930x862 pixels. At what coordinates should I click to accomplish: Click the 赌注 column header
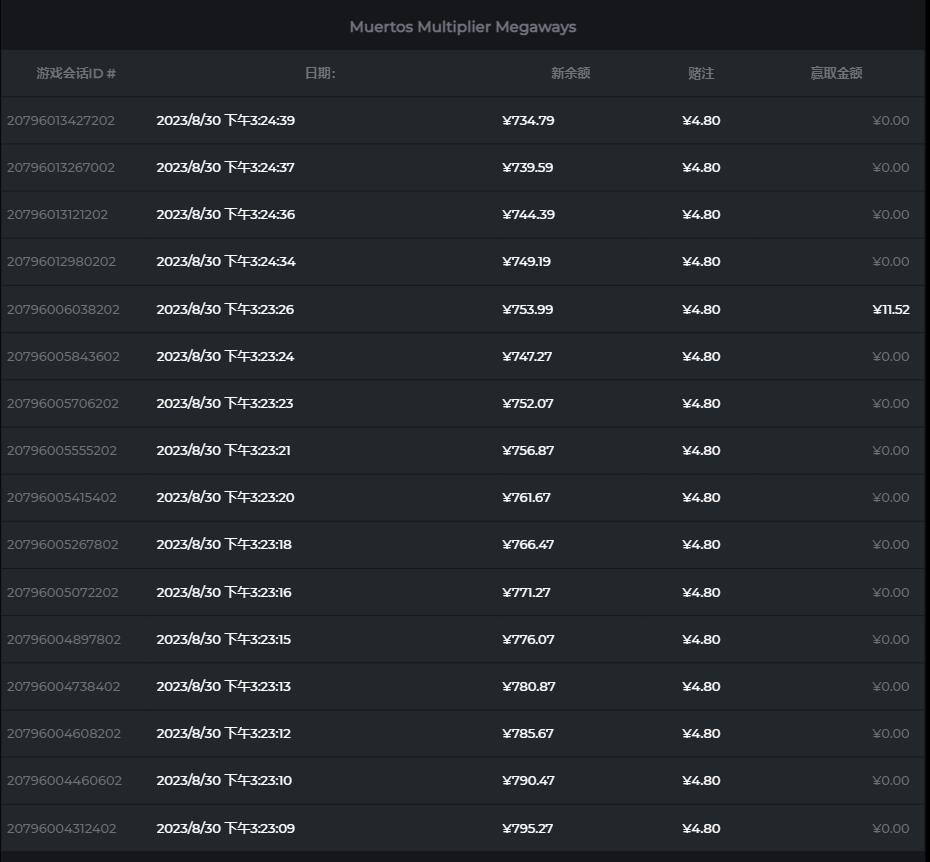tap(701, 73)
